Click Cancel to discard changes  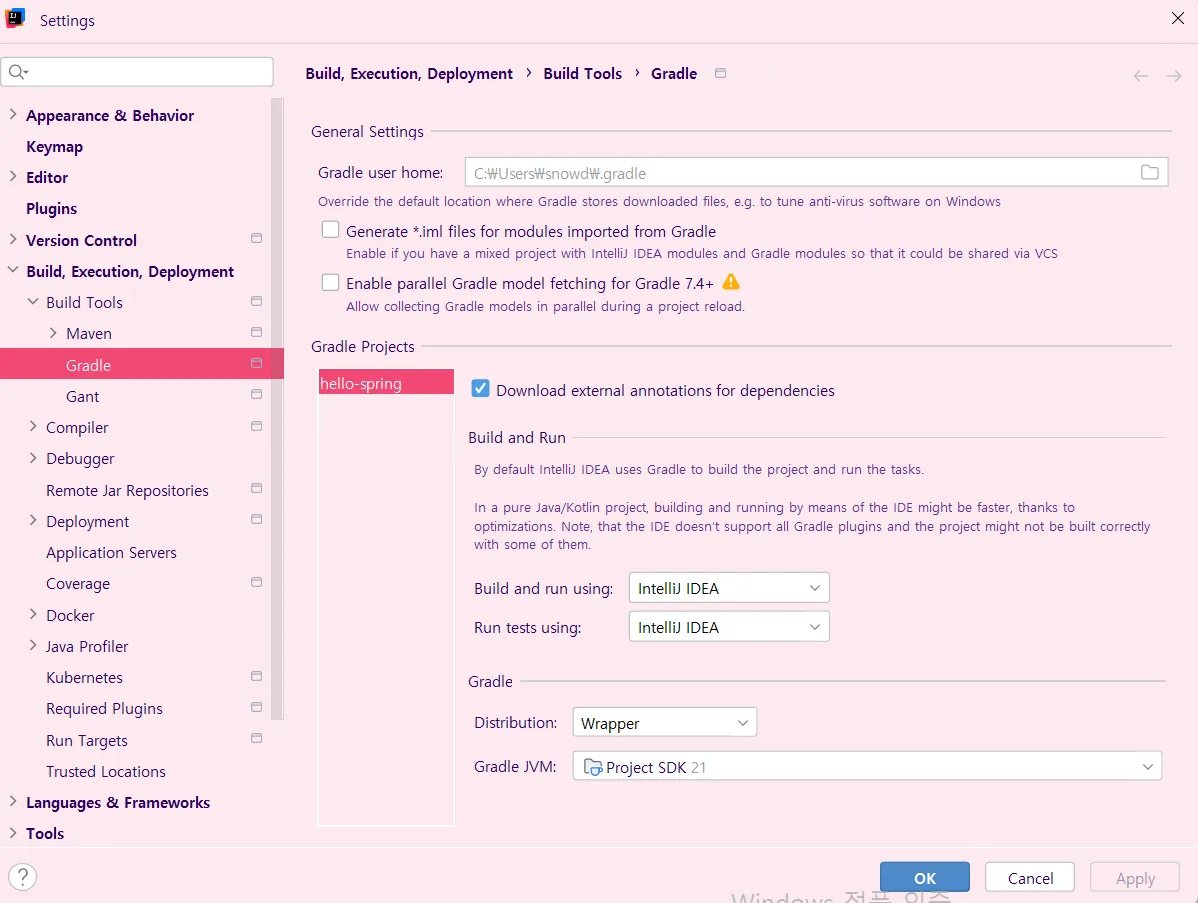(x=1030, y=877)
